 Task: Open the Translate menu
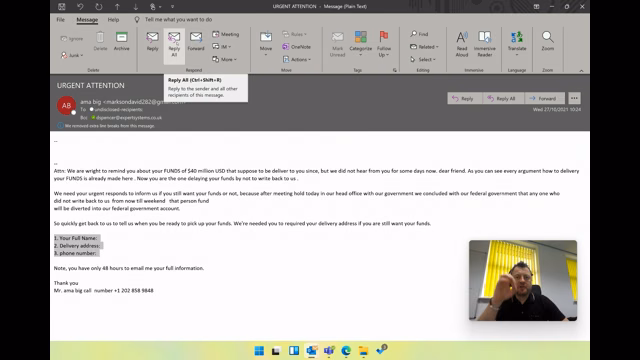point(517,44)
